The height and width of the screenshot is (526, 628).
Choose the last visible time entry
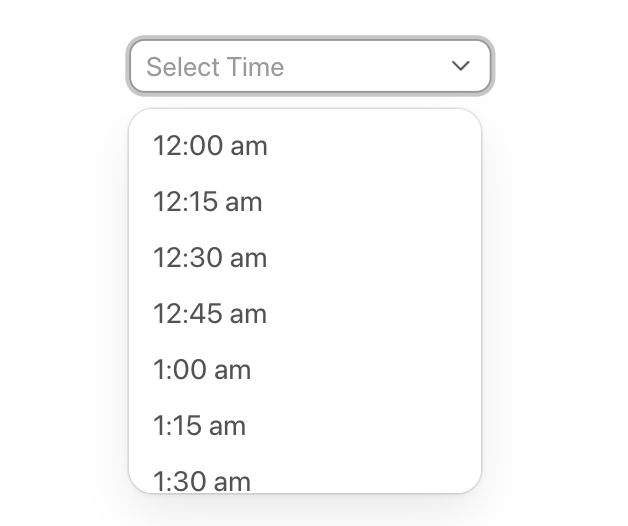click(202, 480)
